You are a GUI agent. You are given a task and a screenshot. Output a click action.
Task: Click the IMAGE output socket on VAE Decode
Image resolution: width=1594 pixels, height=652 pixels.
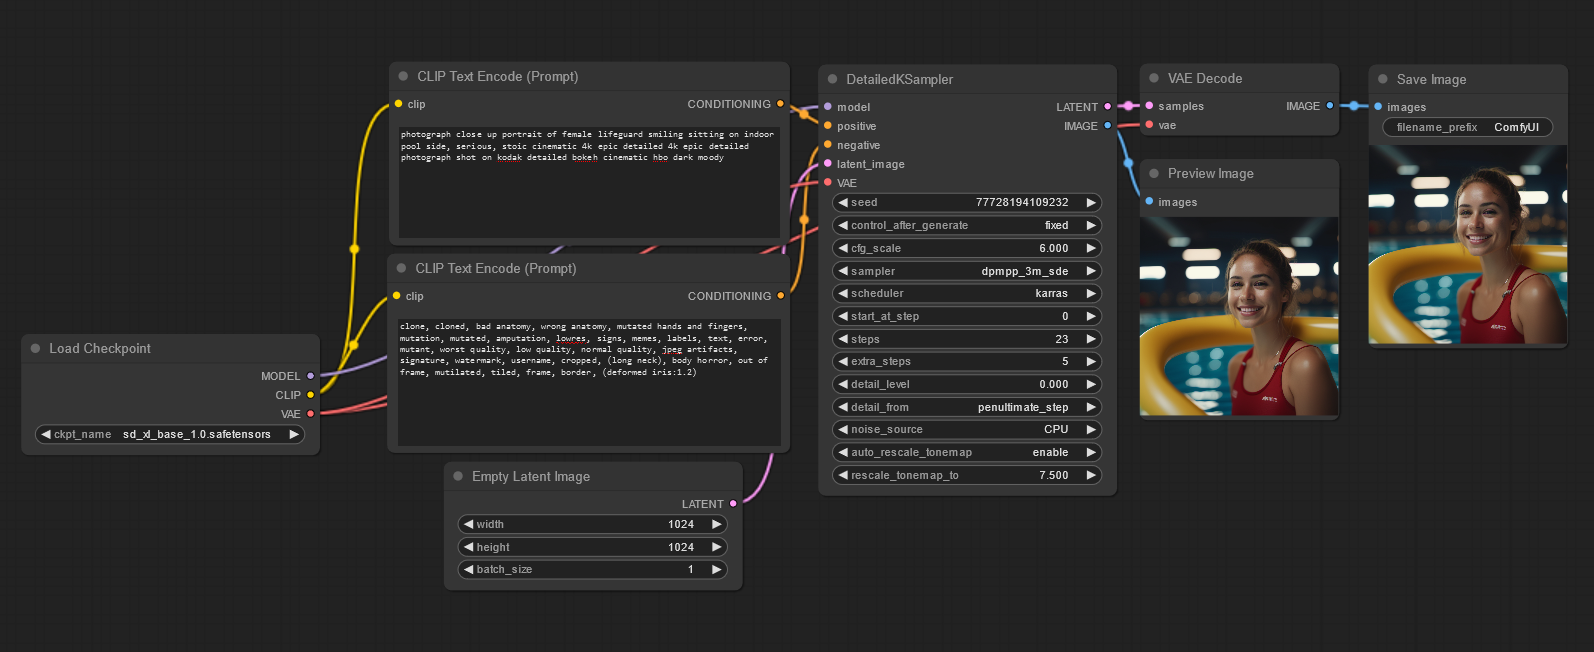(x=1330, y=106)
